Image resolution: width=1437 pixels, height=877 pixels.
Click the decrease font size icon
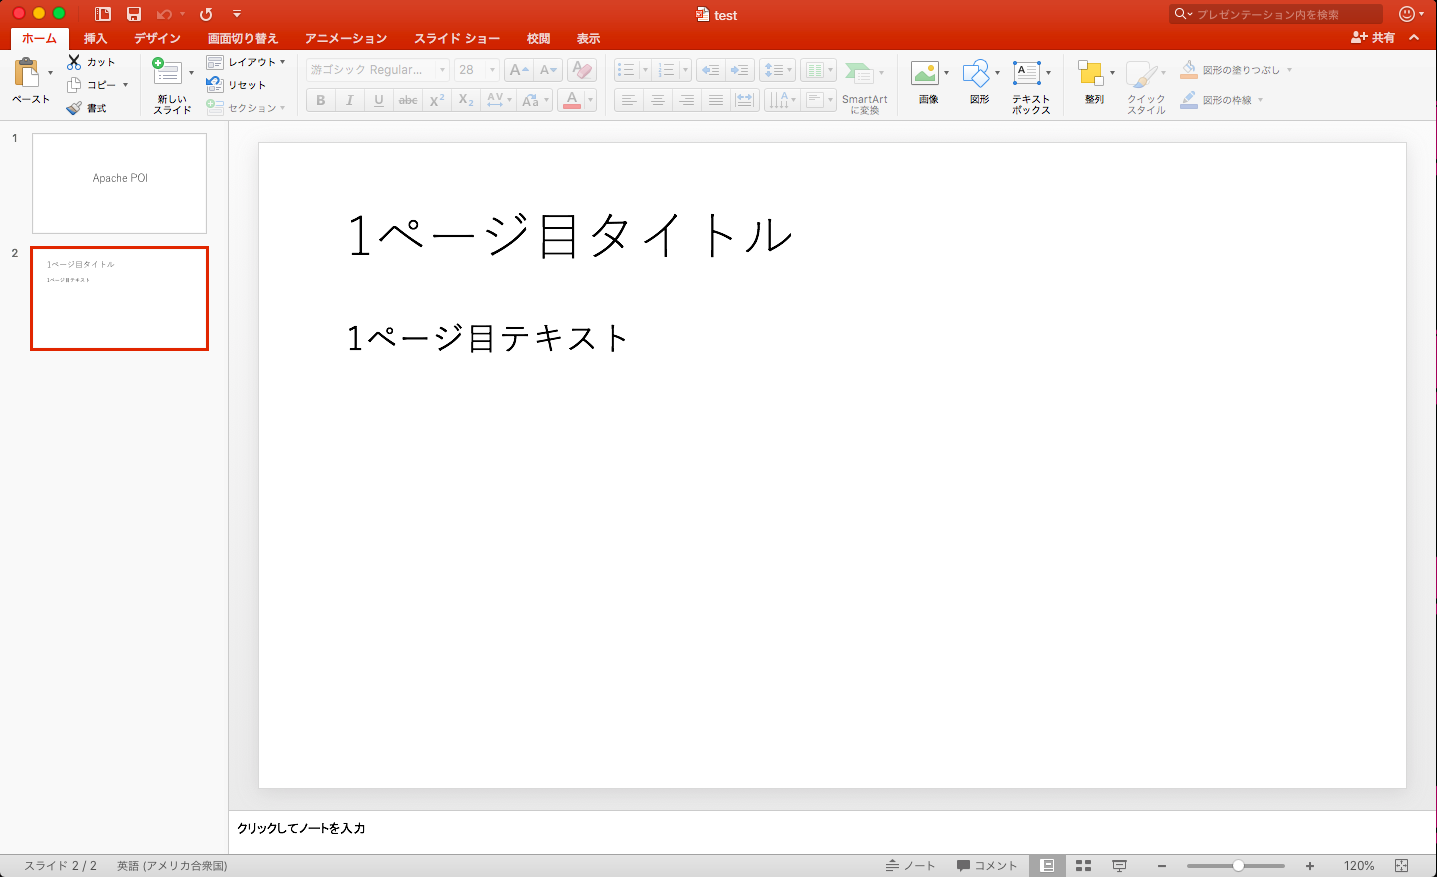548,70
